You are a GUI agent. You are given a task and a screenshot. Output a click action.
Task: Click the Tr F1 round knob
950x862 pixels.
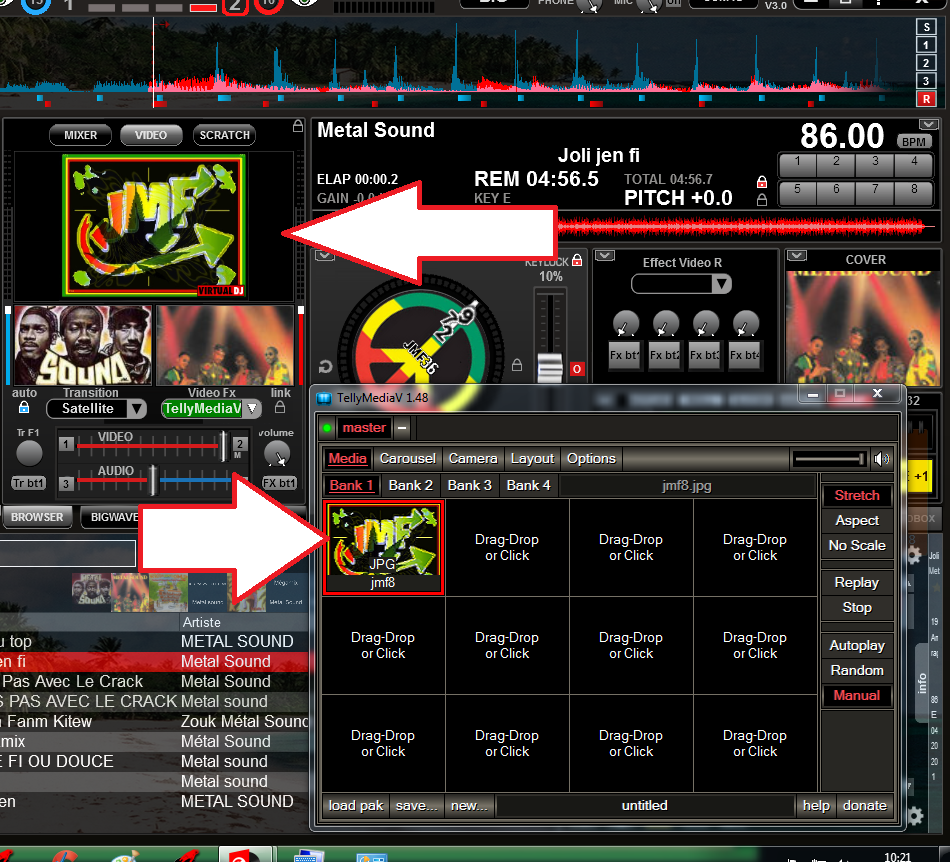28,453
